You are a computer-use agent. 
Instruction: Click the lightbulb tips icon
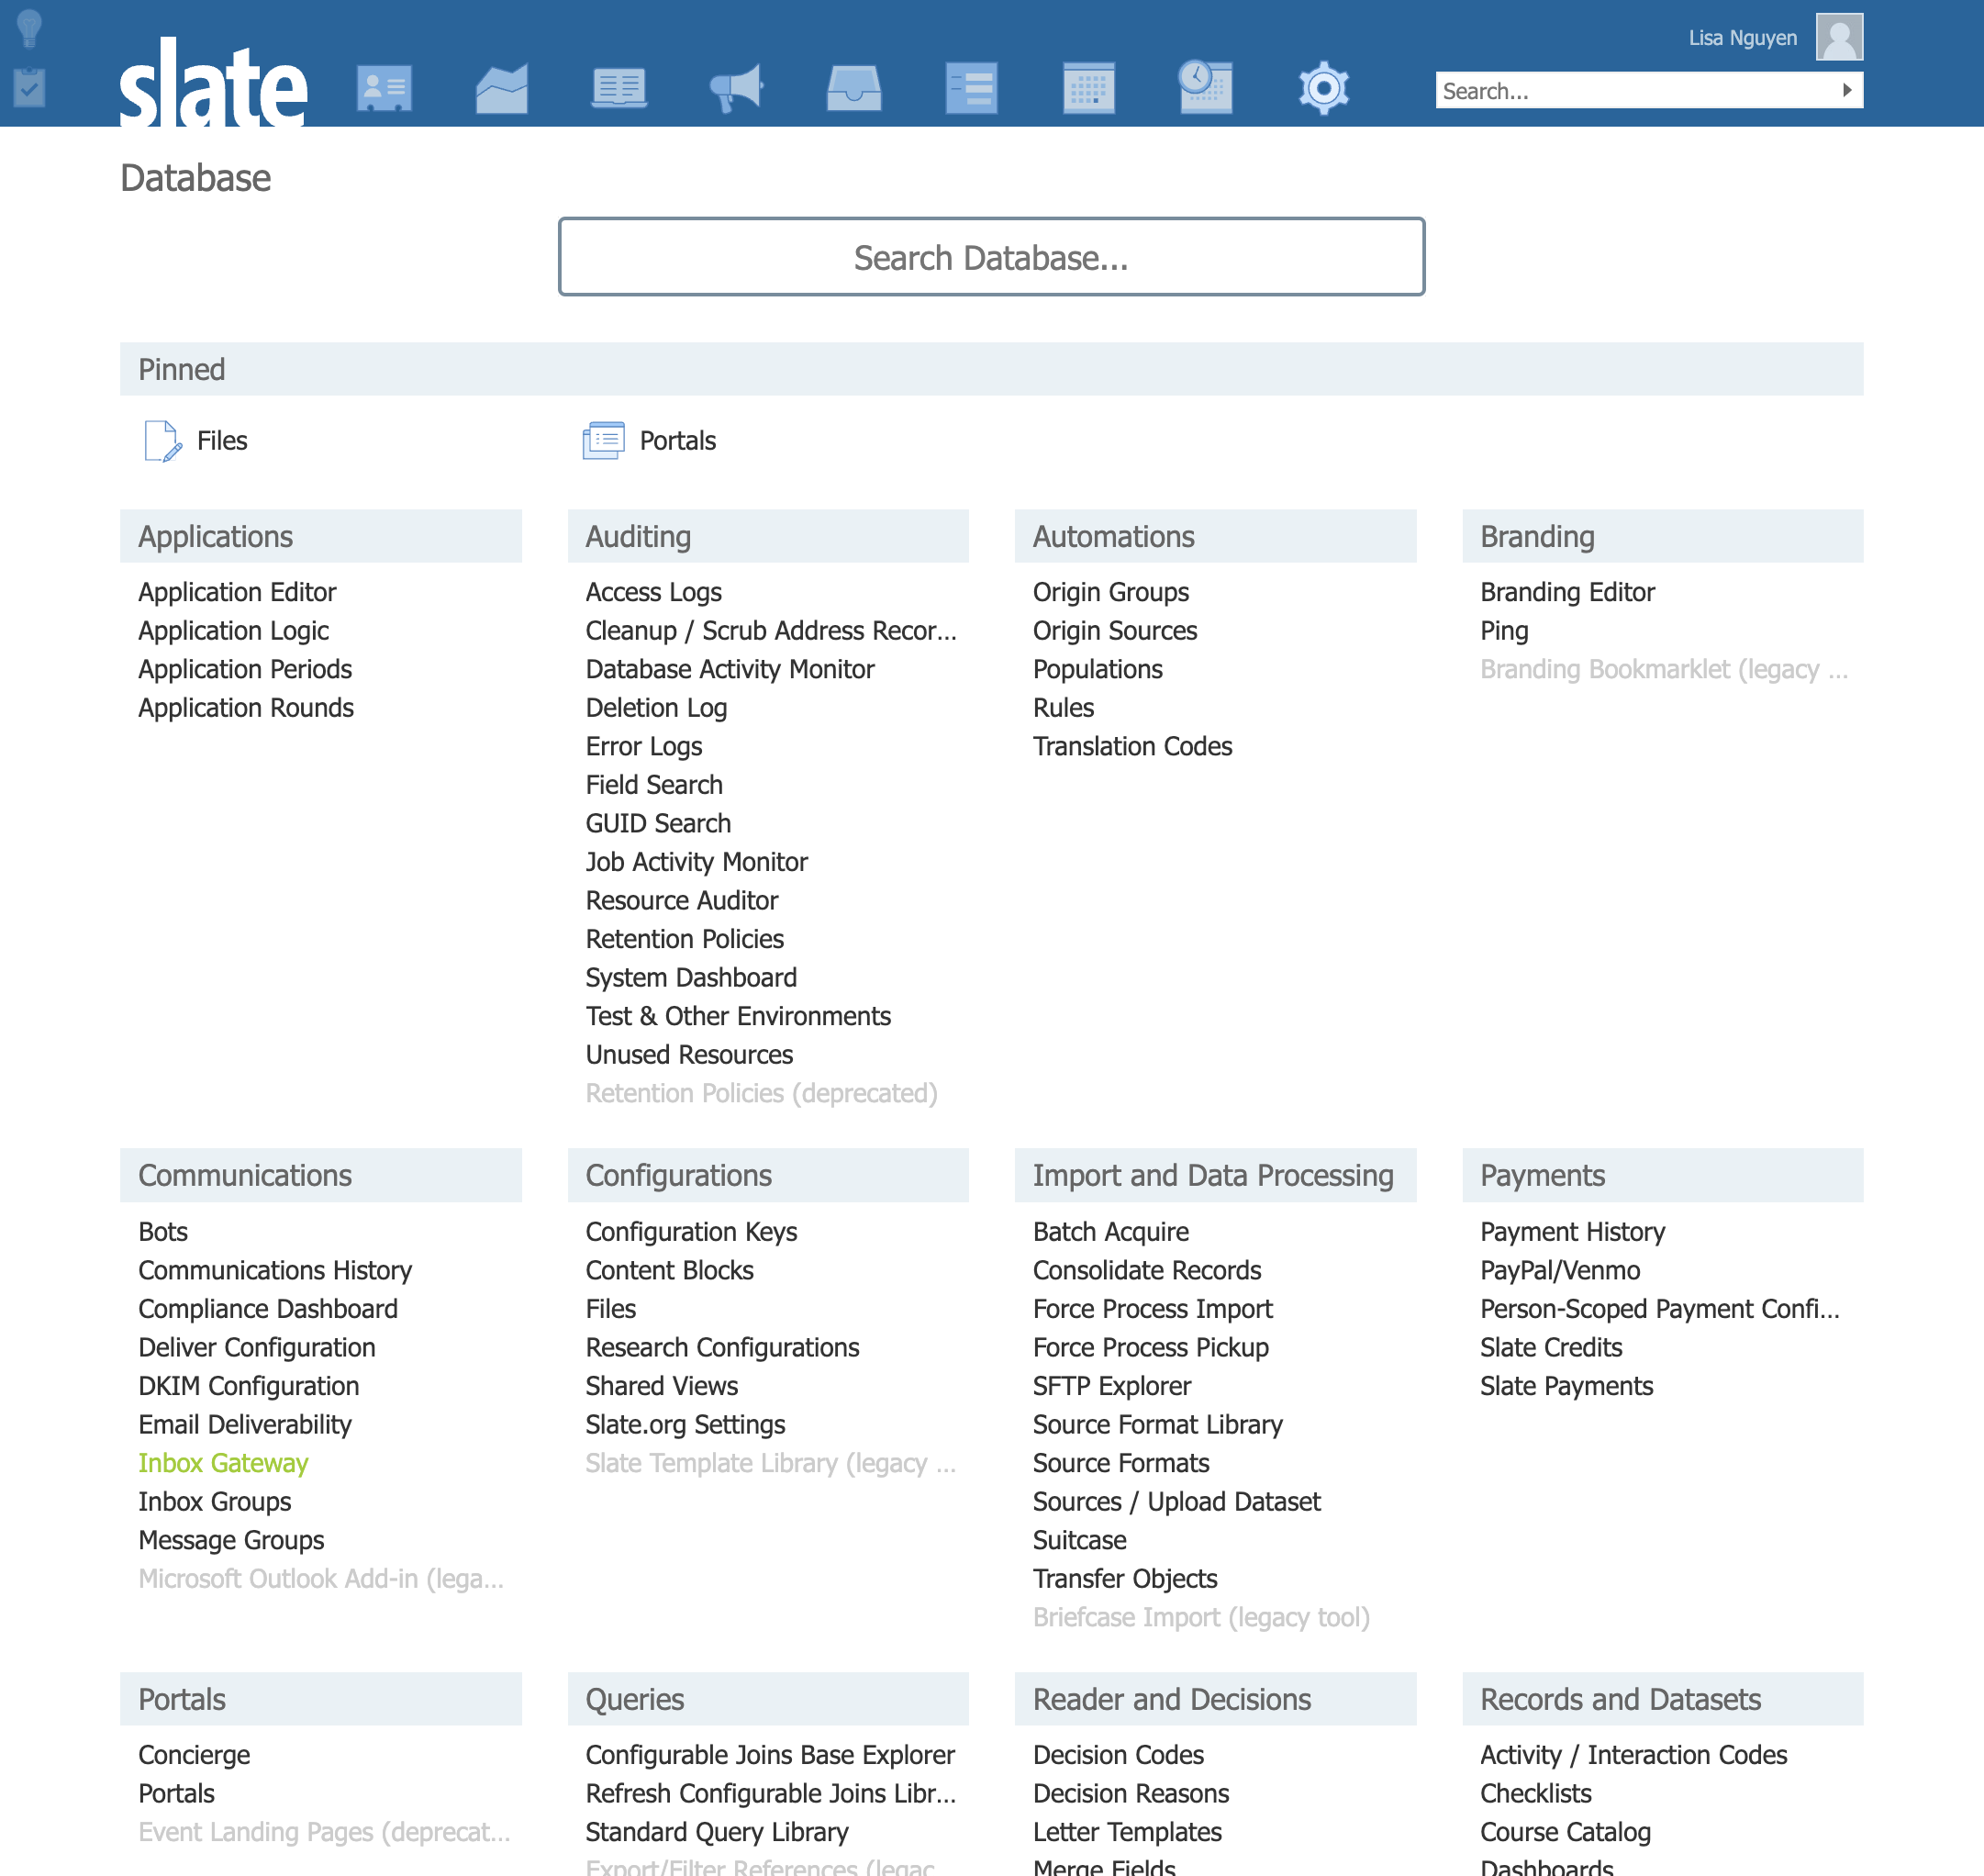[30, 28]
